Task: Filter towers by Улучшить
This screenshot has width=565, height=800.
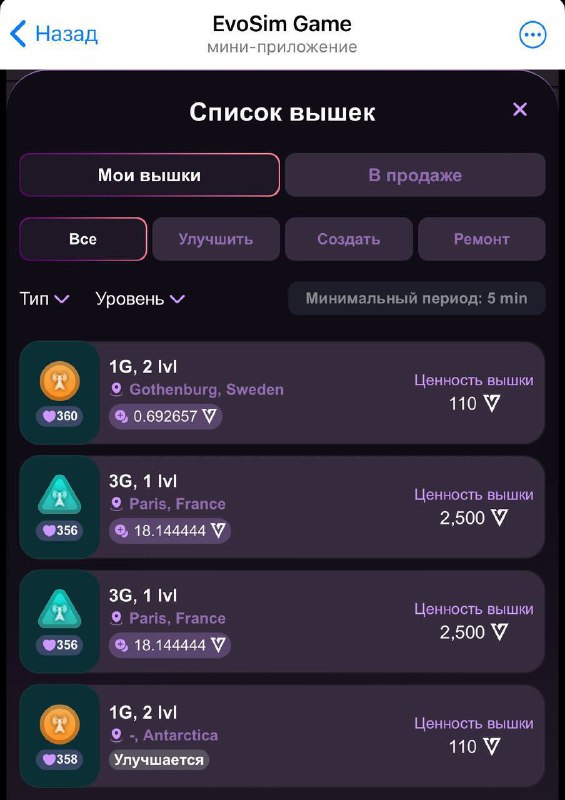Action: pos(216,239)
